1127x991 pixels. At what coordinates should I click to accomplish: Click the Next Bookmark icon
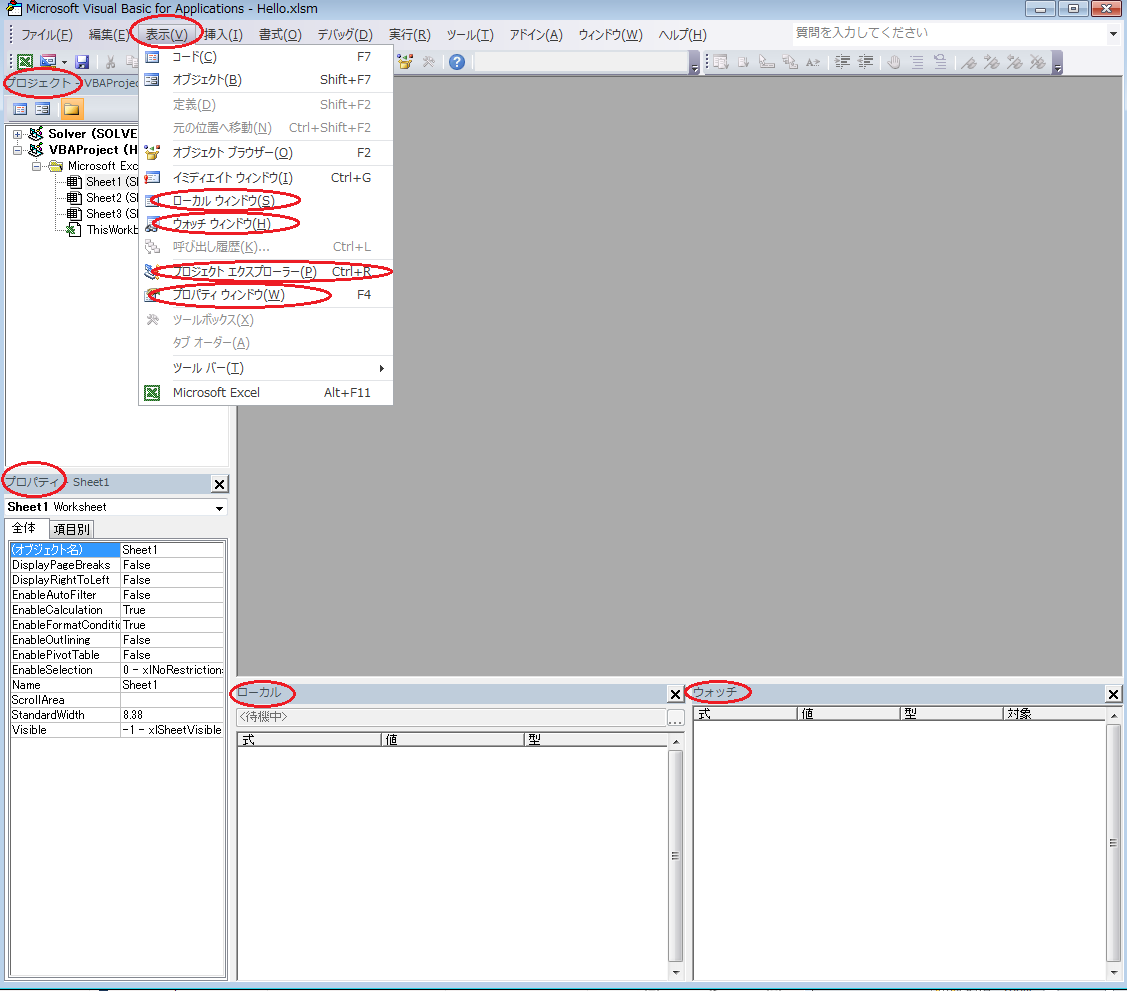coord(991,62)
